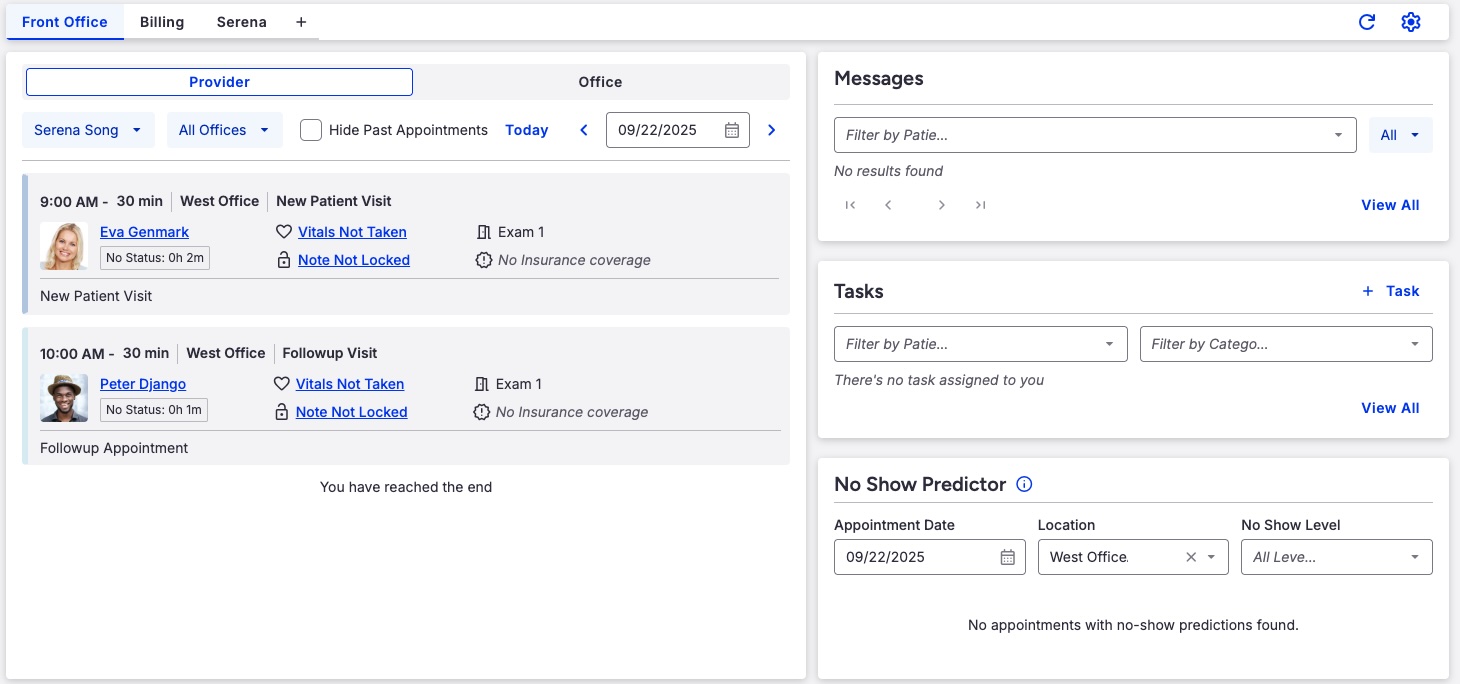This screenshot has height=684, width=1460.
Task: Add a new tab with plus icon
Action: [x=301, y=22]
